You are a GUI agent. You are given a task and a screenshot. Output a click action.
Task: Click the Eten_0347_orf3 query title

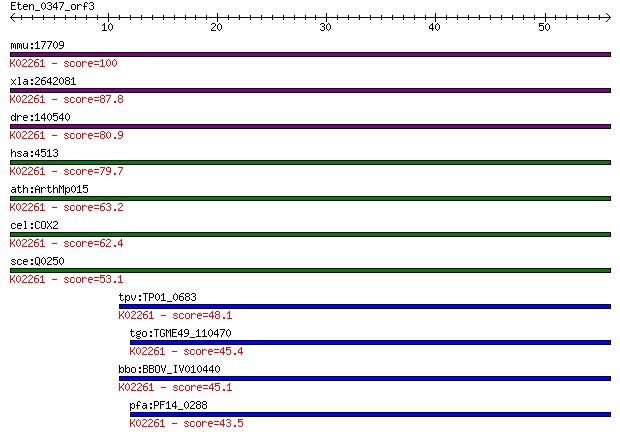(x=52, y=6)
